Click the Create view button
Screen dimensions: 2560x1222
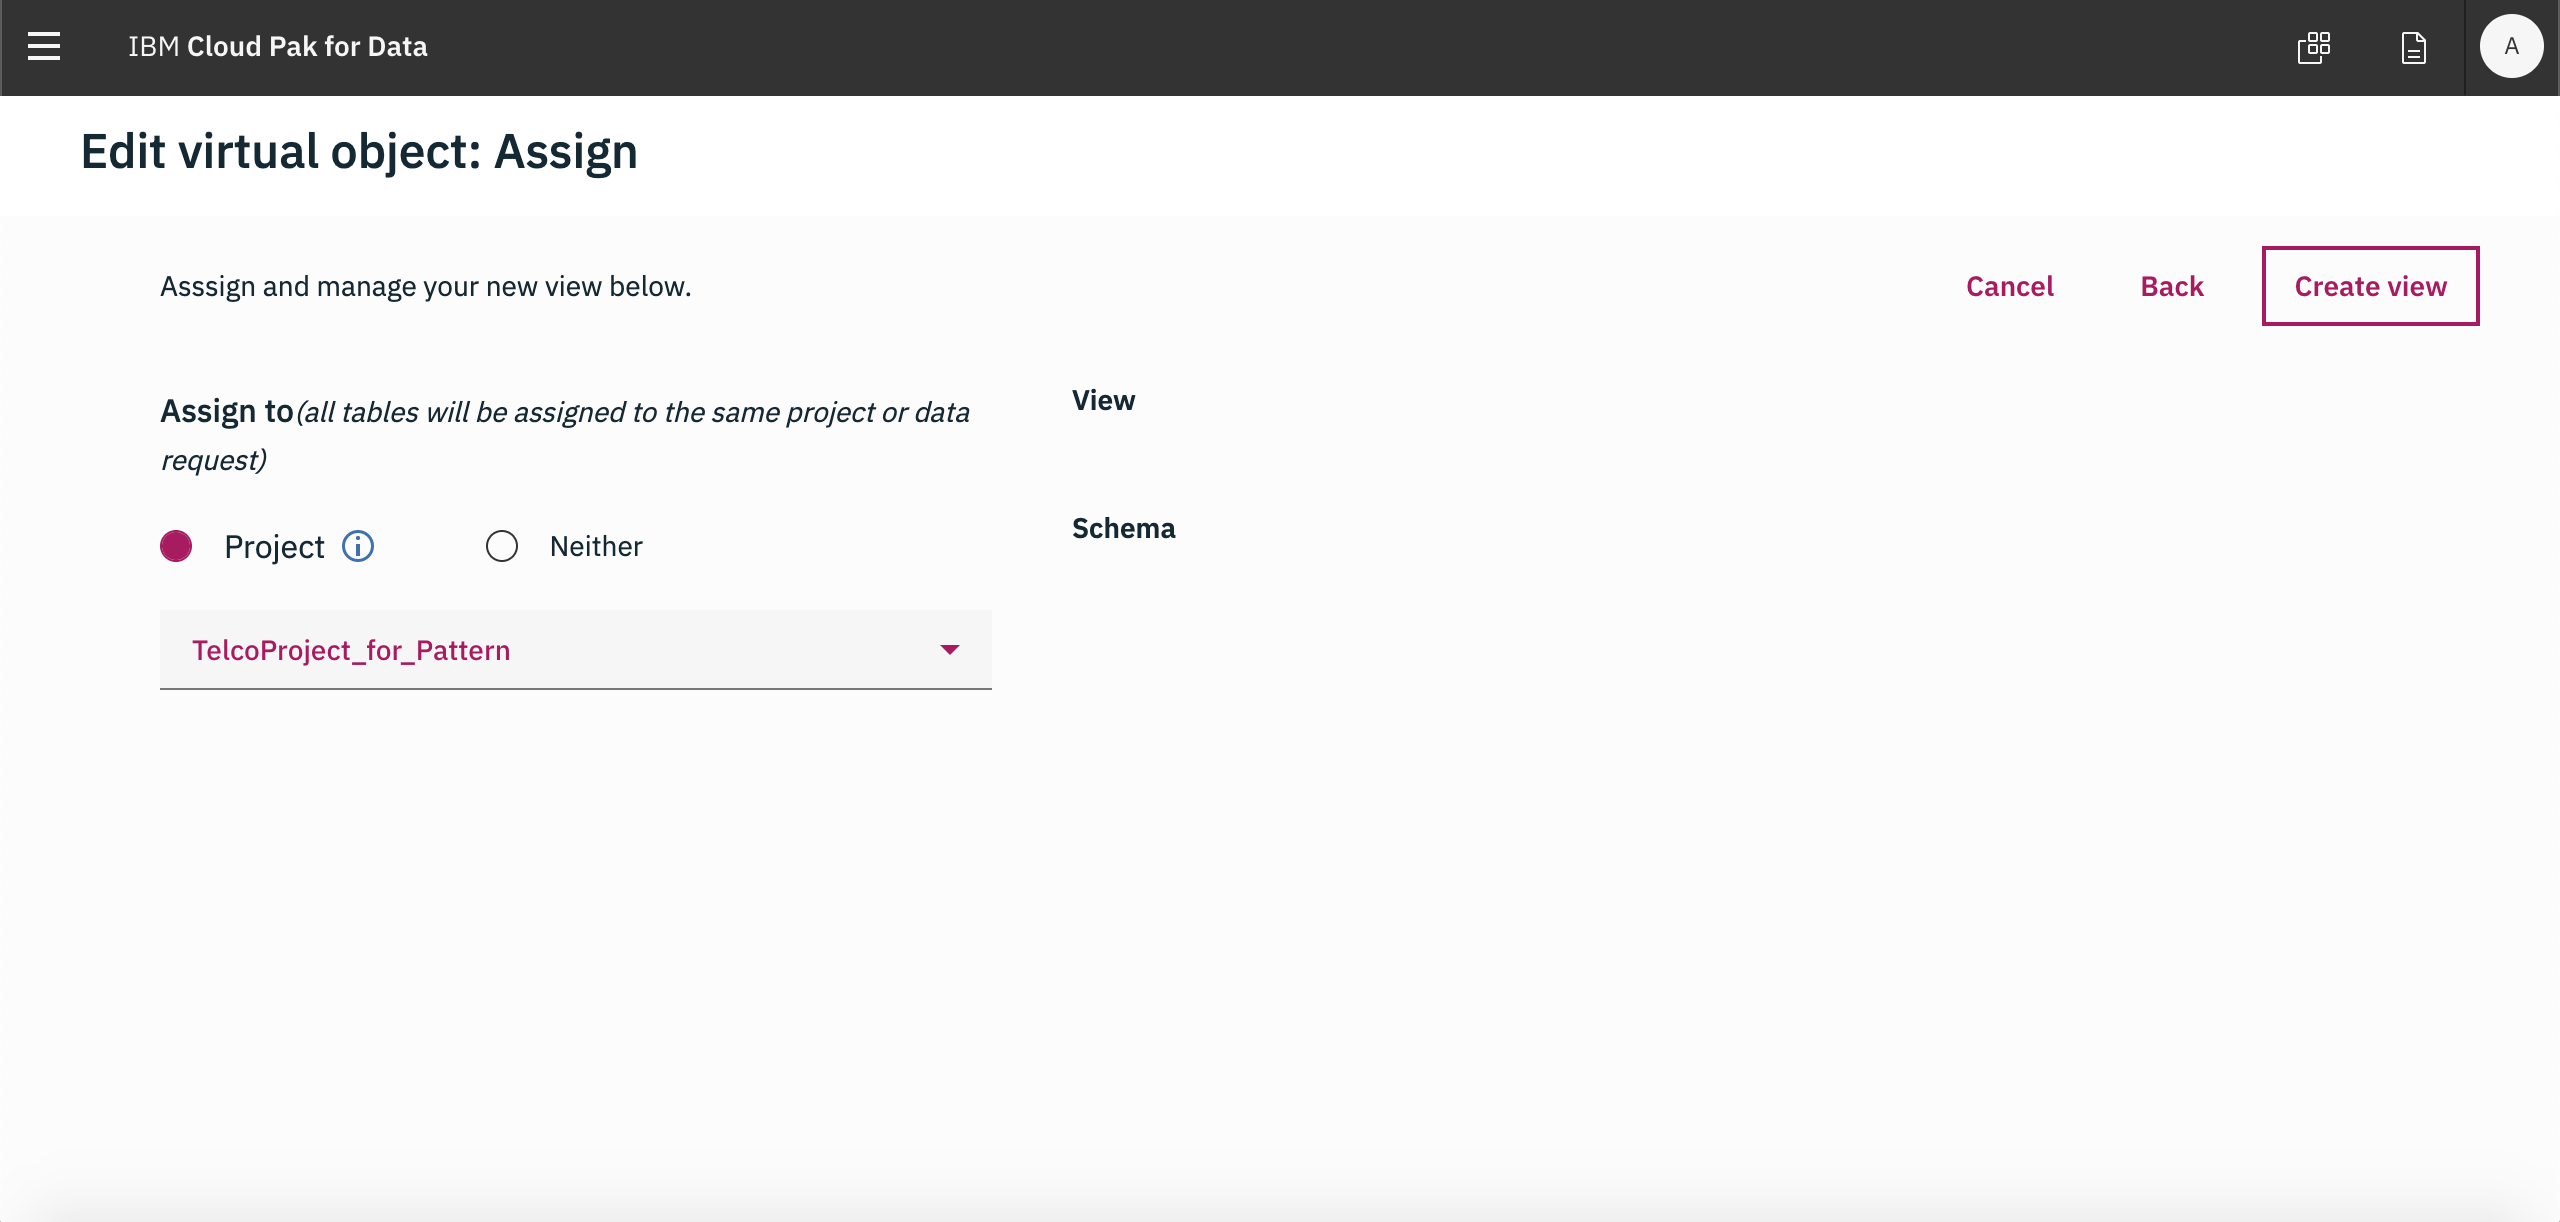pyautogui.click(x=2370, y=286)
